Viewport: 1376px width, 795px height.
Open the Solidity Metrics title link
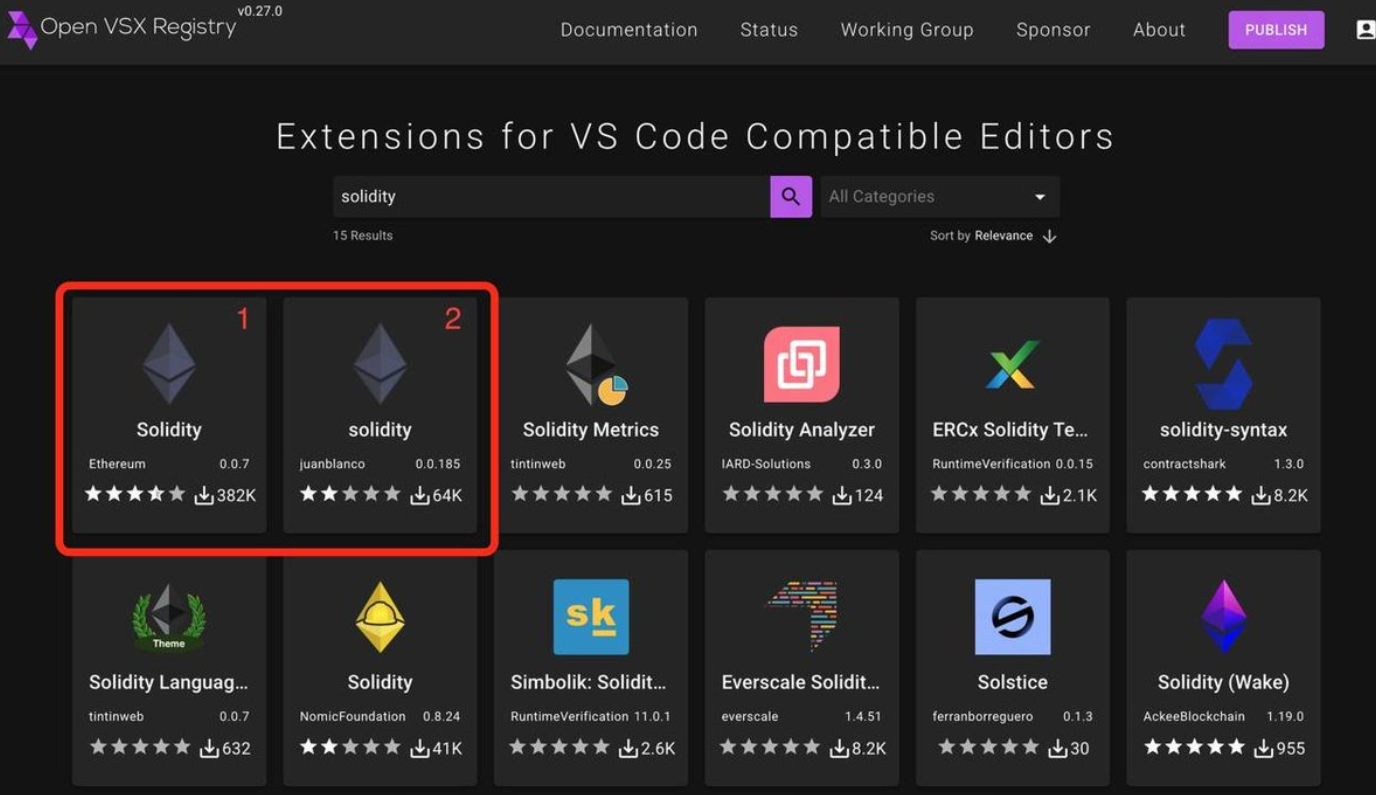tap(591, 430)
